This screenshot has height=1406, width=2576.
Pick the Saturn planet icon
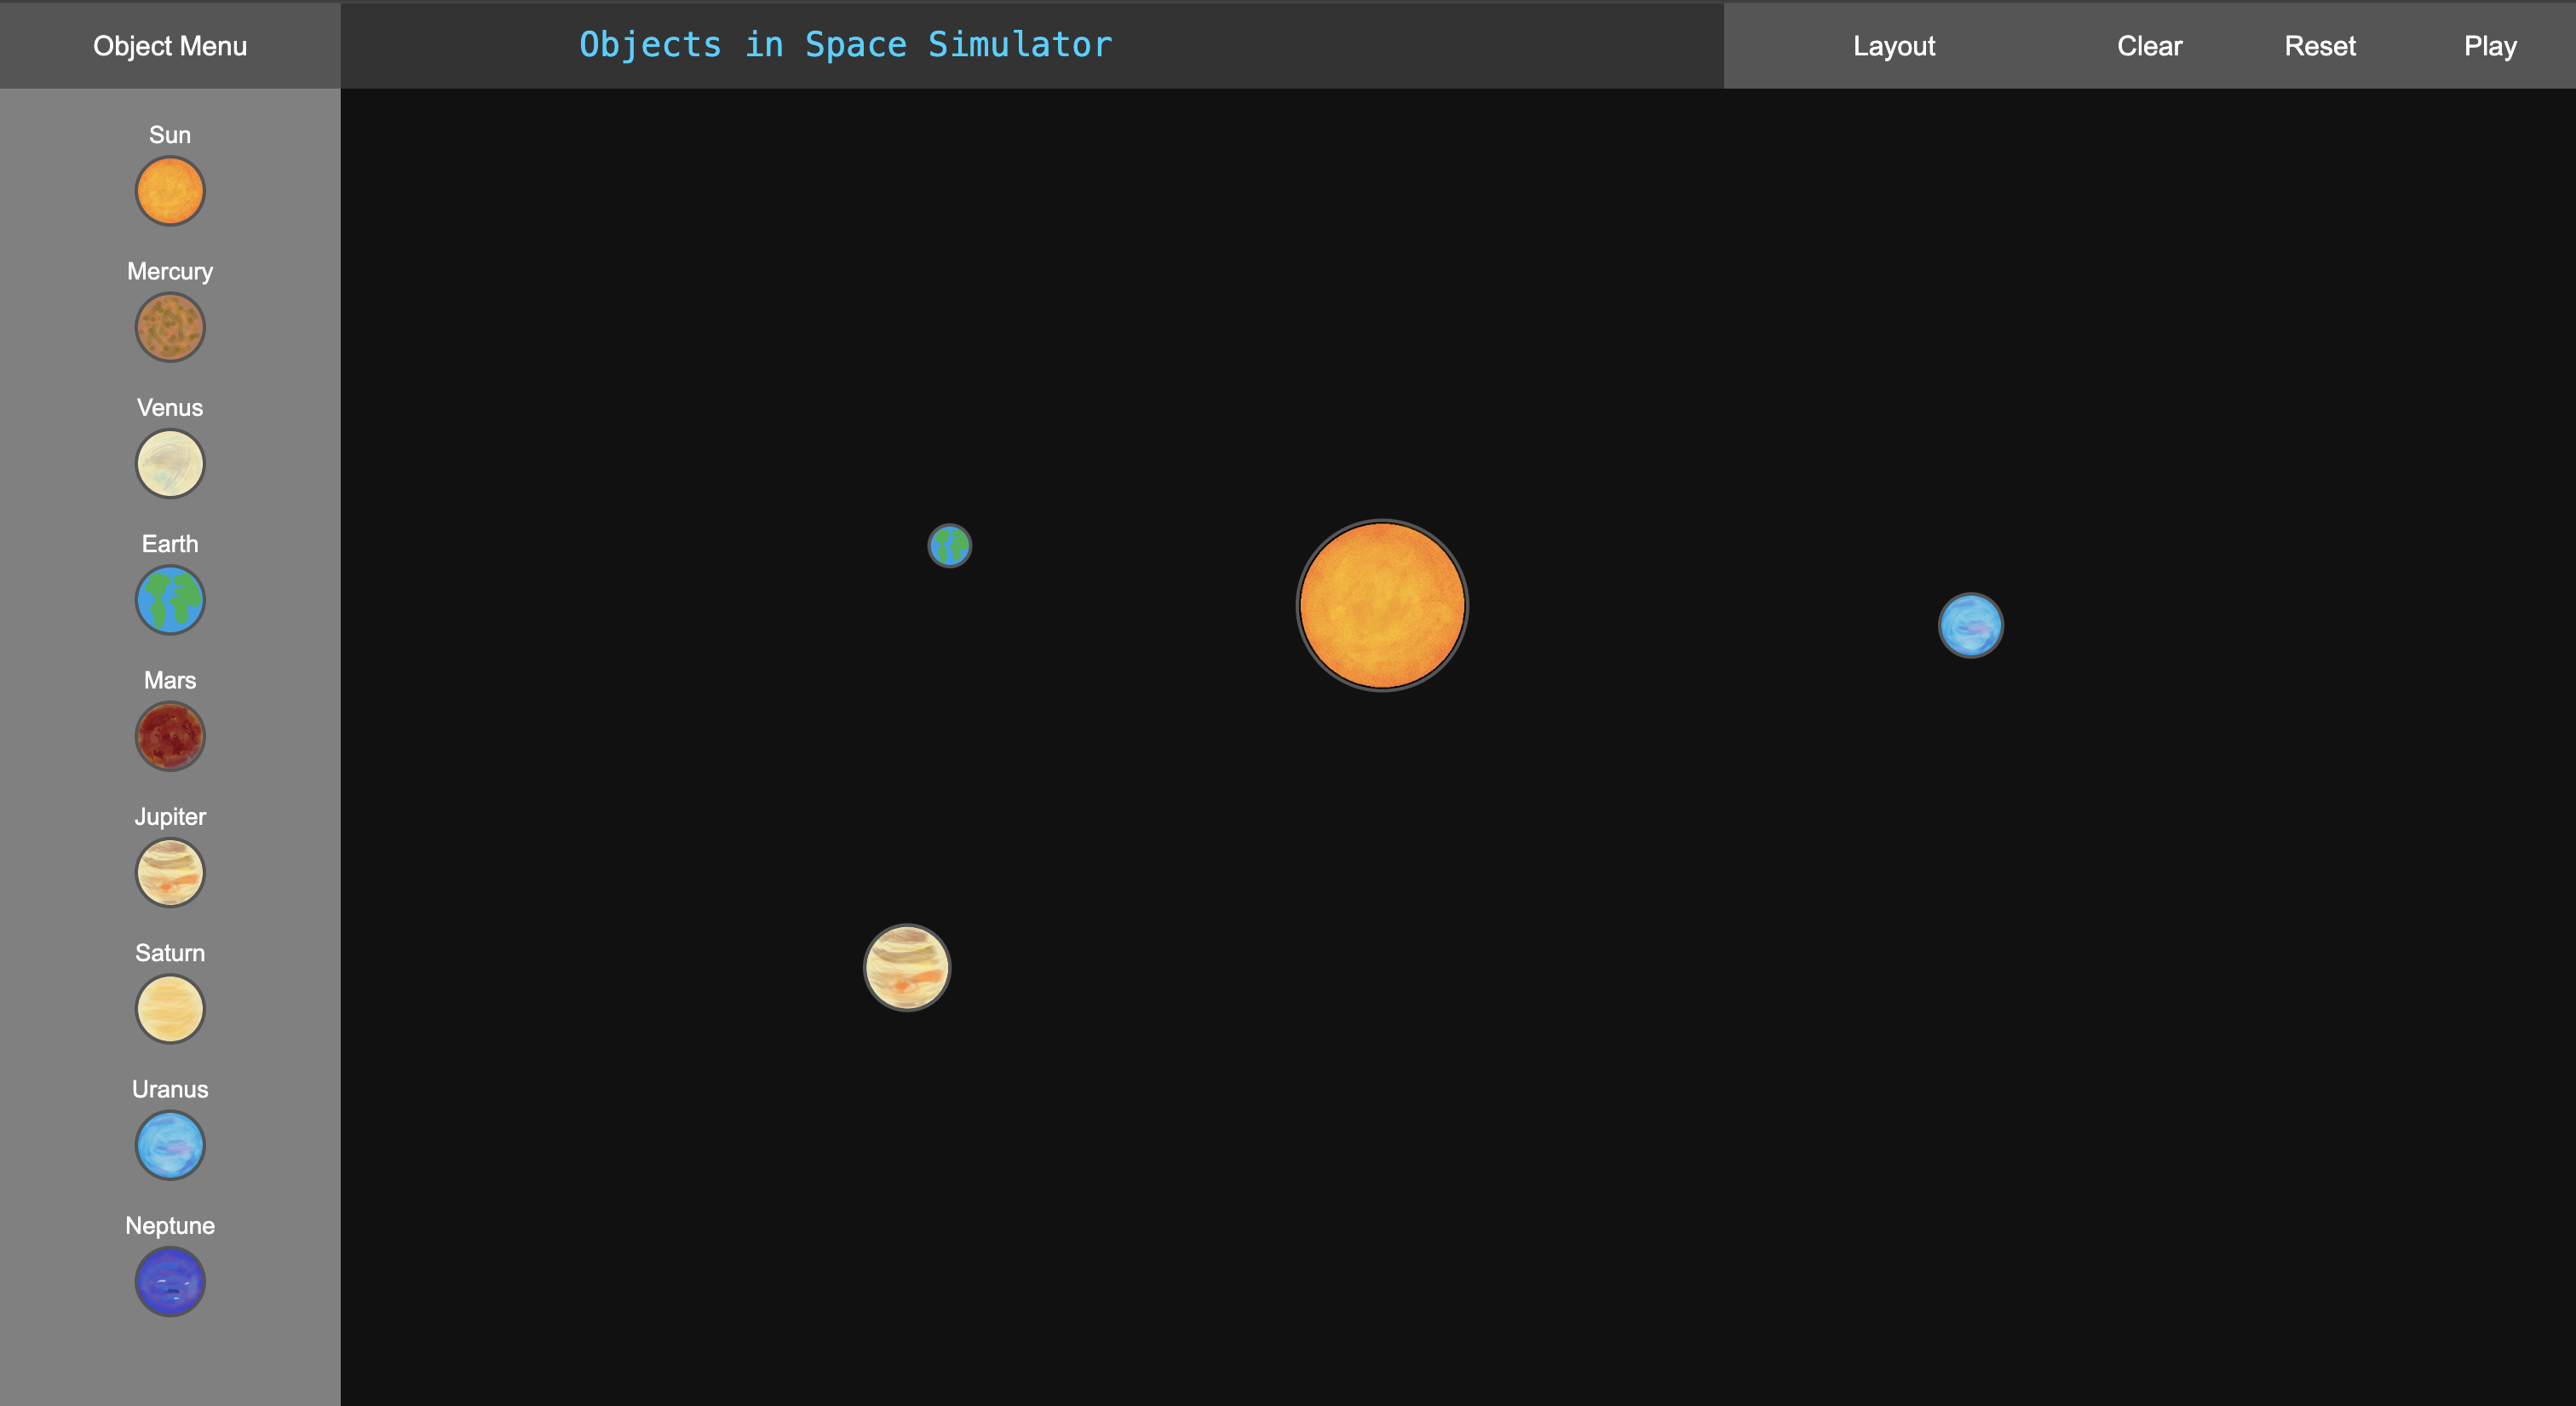point(170,1009)
